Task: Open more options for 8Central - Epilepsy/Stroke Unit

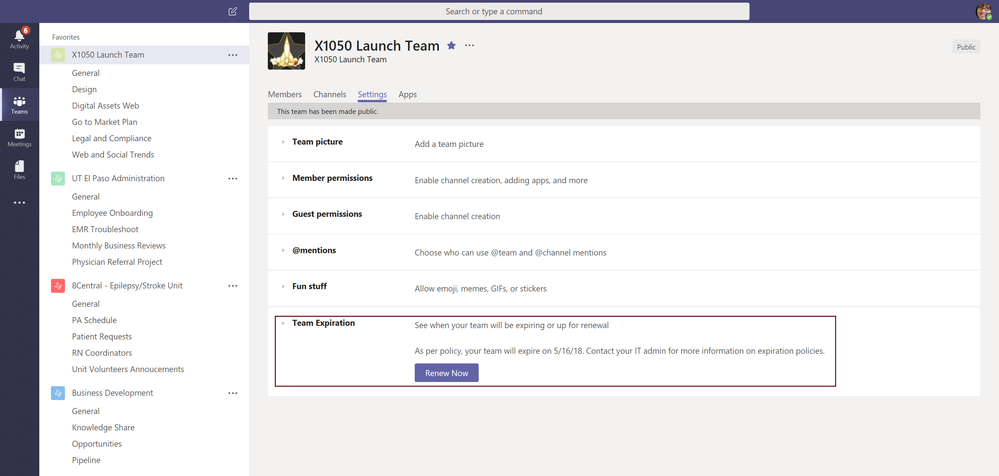Action: pyautogui.click(x=233, y=285)
